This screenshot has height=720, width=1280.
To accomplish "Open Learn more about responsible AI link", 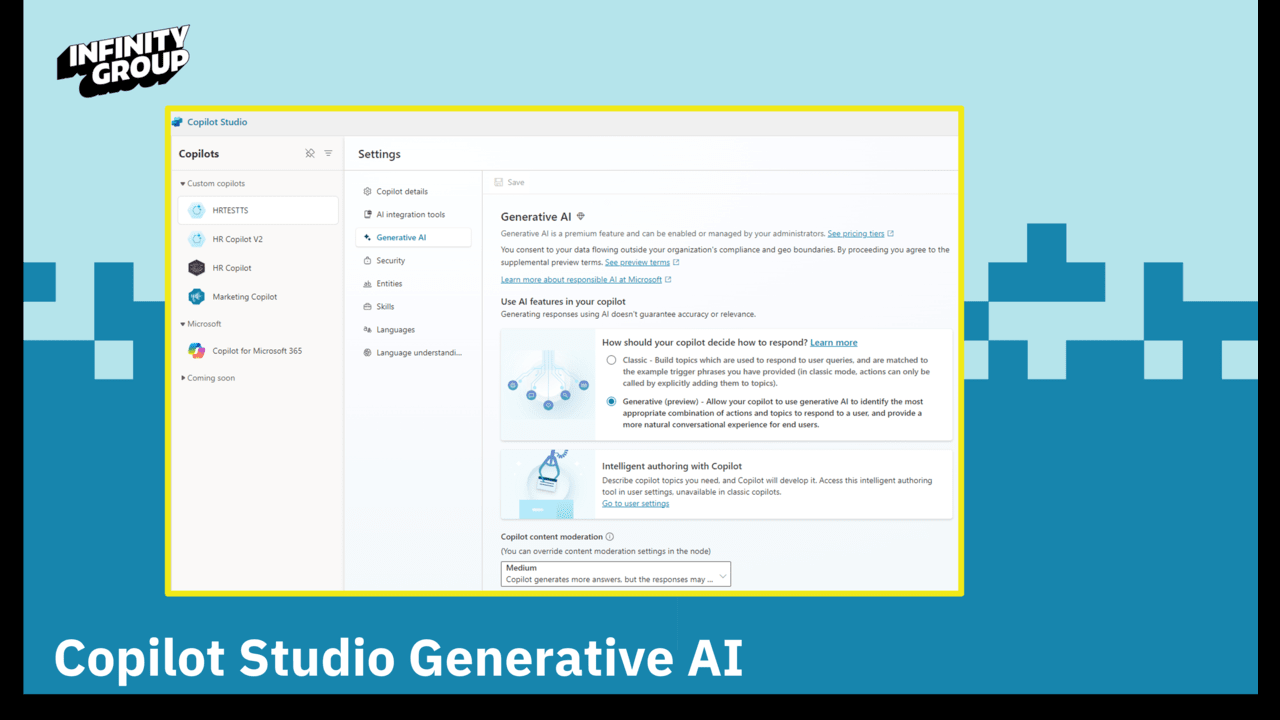I will [581, 280].
